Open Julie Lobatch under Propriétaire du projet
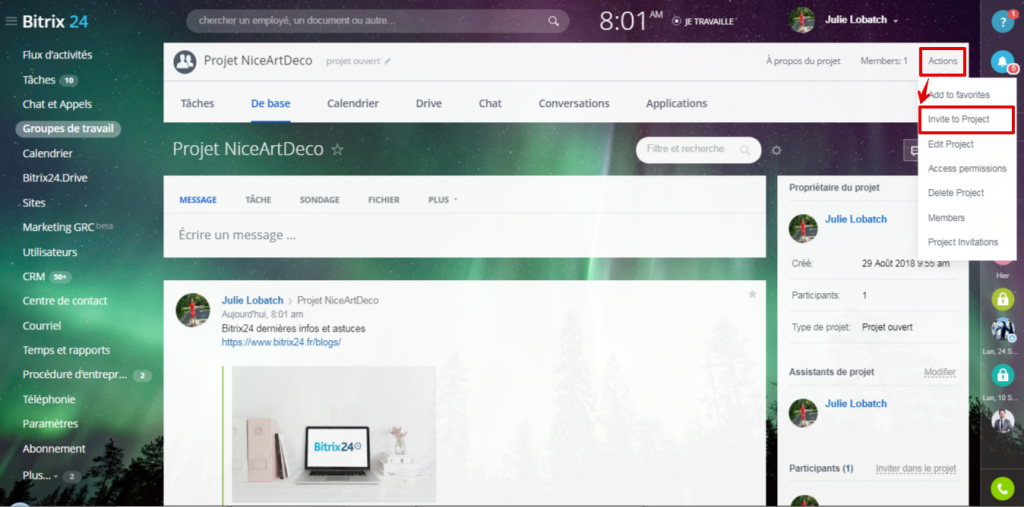Image resolution: width=1024 pixels, height=507 pixels. coord(856,219)
